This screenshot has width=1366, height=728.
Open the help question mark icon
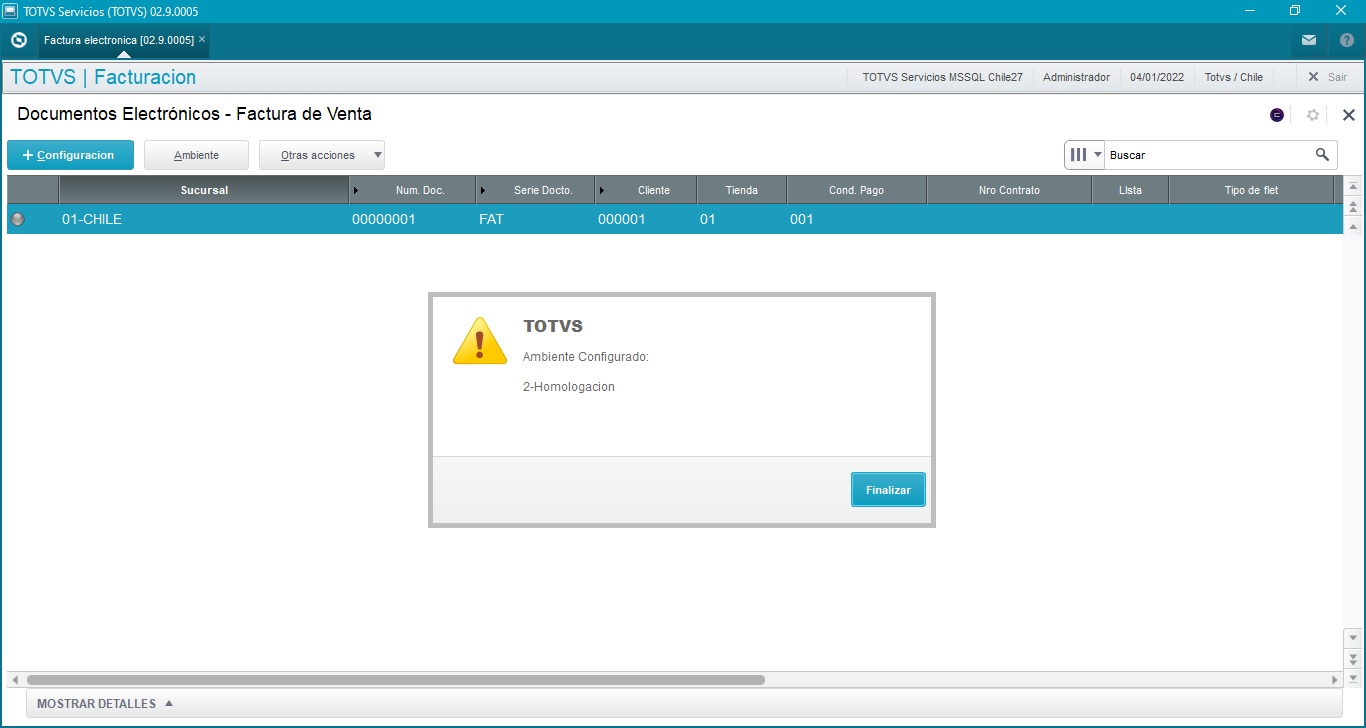pos(1346,41)
